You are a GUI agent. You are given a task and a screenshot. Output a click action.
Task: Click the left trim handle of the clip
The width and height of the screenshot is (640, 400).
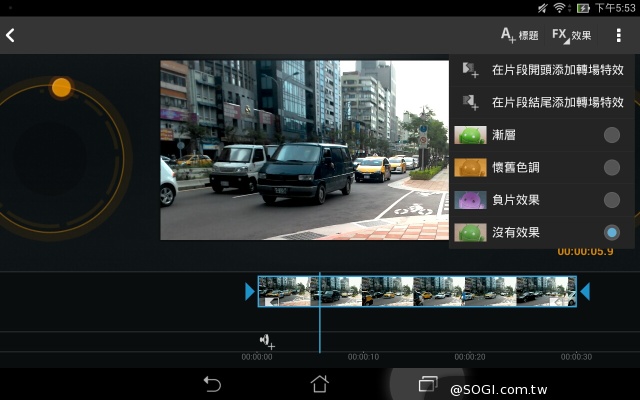click(x=250, y=291)
